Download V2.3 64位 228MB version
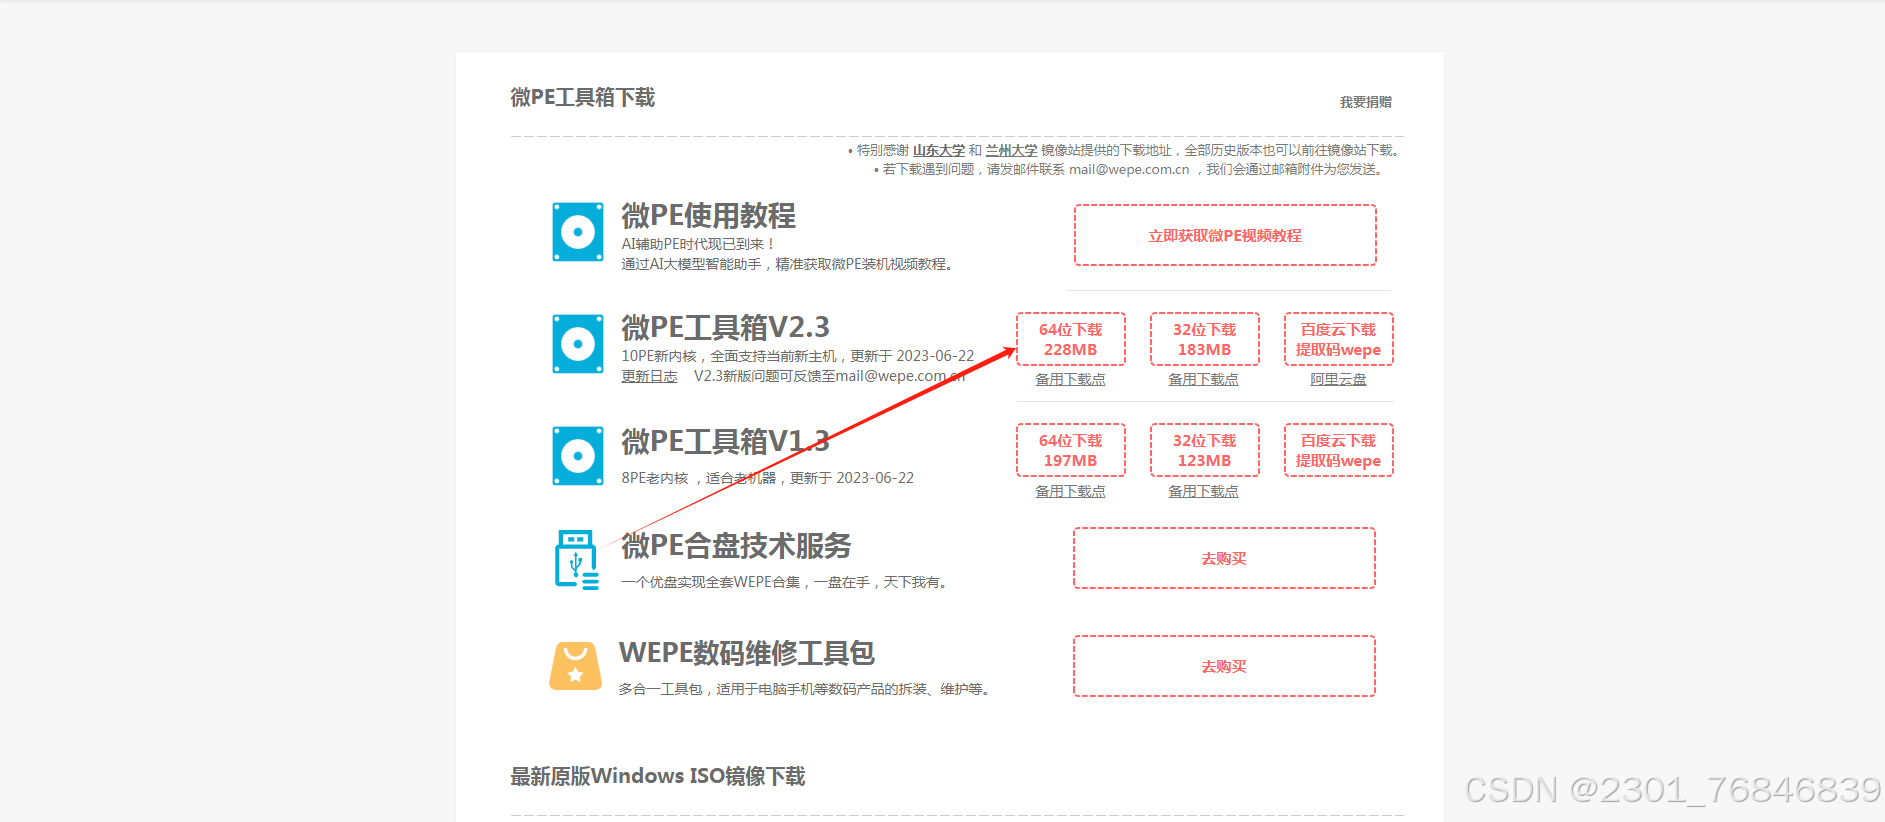The image size is (1885, 822). click(1070, 339)
